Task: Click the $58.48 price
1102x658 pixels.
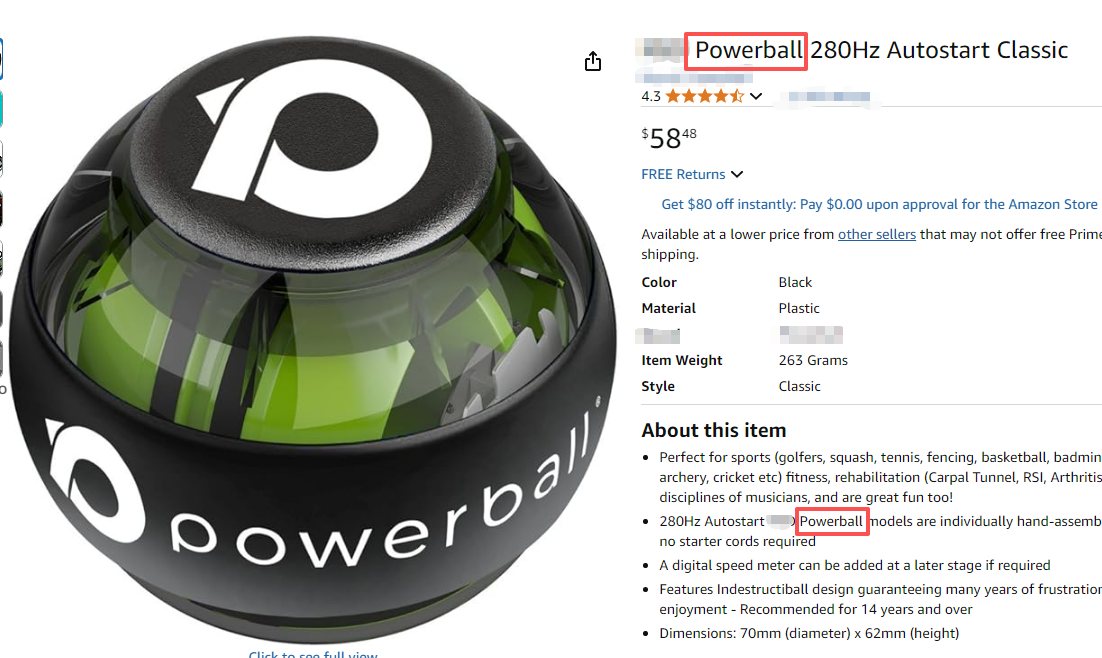Action: [x=669, y=138]
